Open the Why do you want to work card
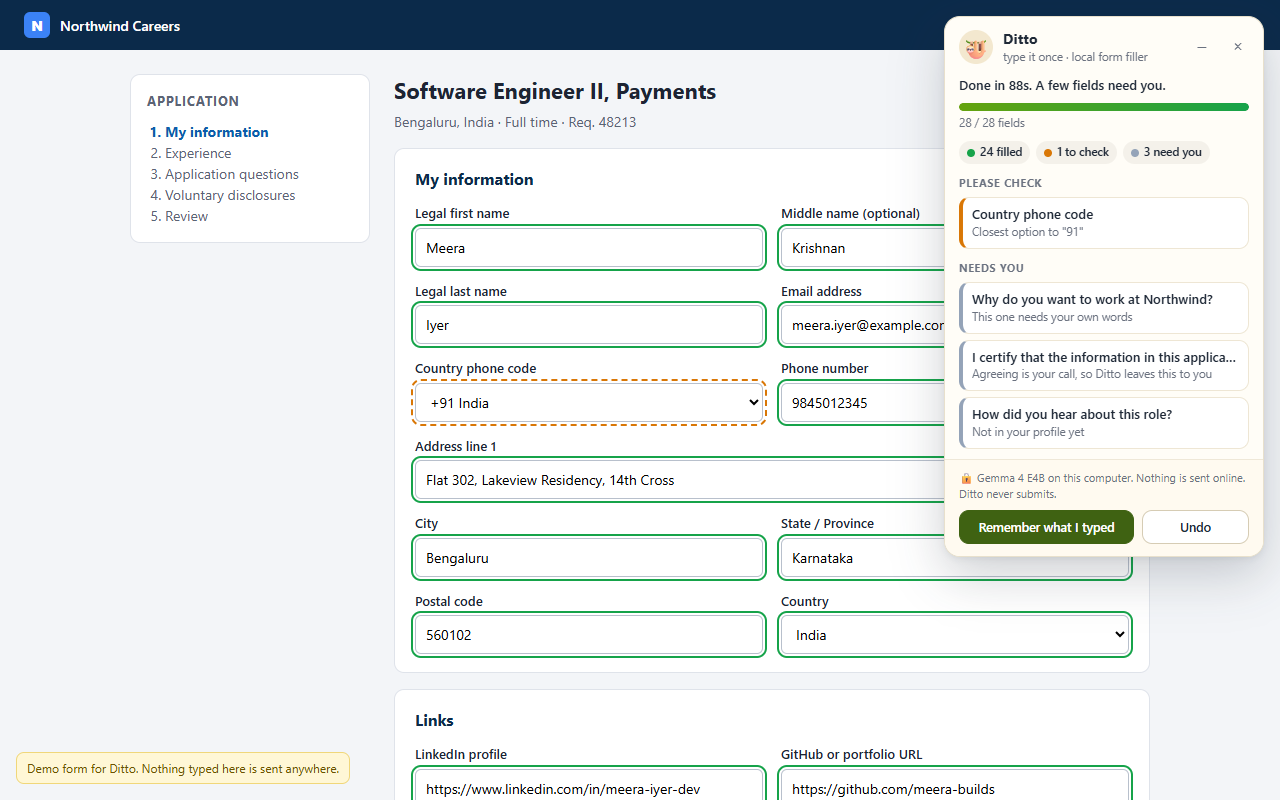This screenshot has width=1280, height=800. point(1104,308)
